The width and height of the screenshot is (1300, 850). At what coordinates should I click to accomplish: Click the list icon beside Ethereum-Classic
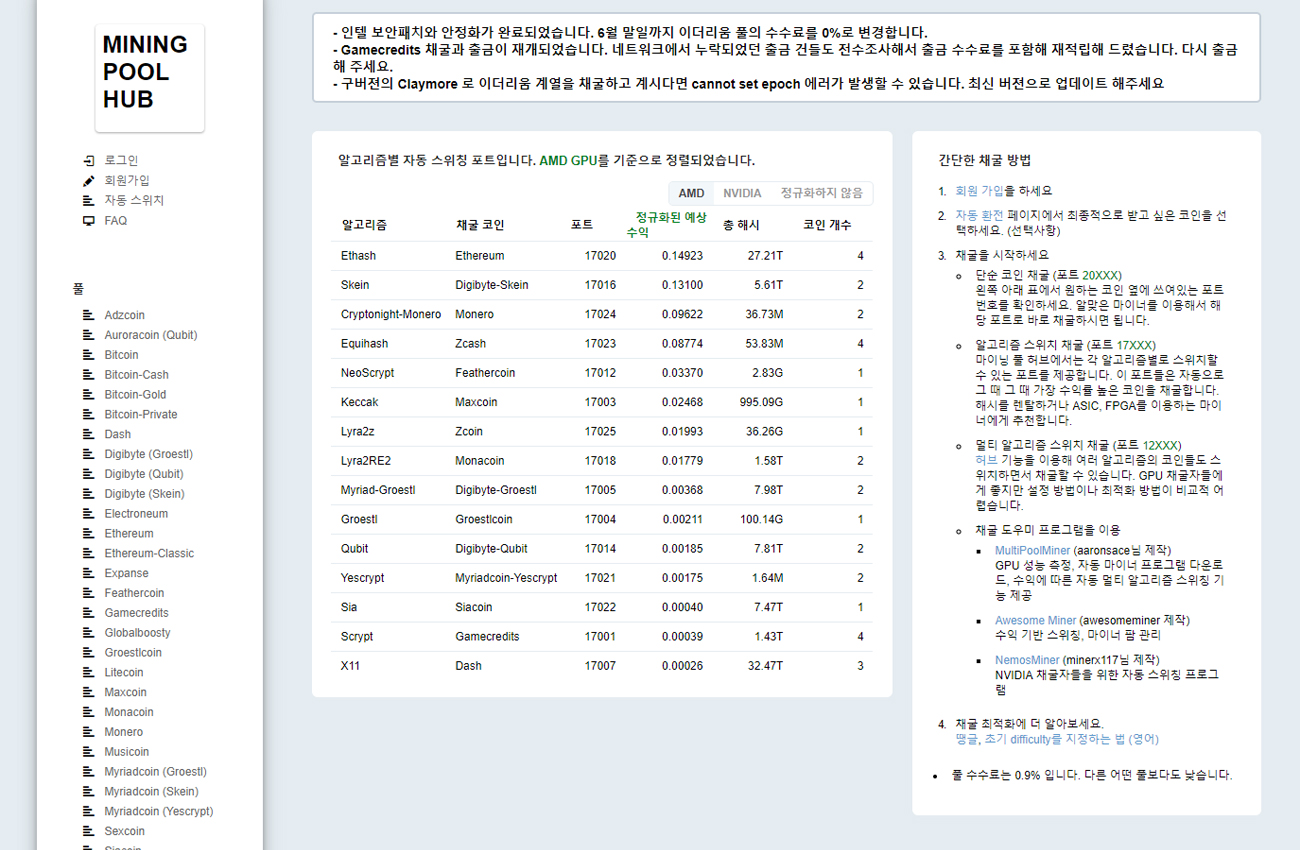coord(88,553)
